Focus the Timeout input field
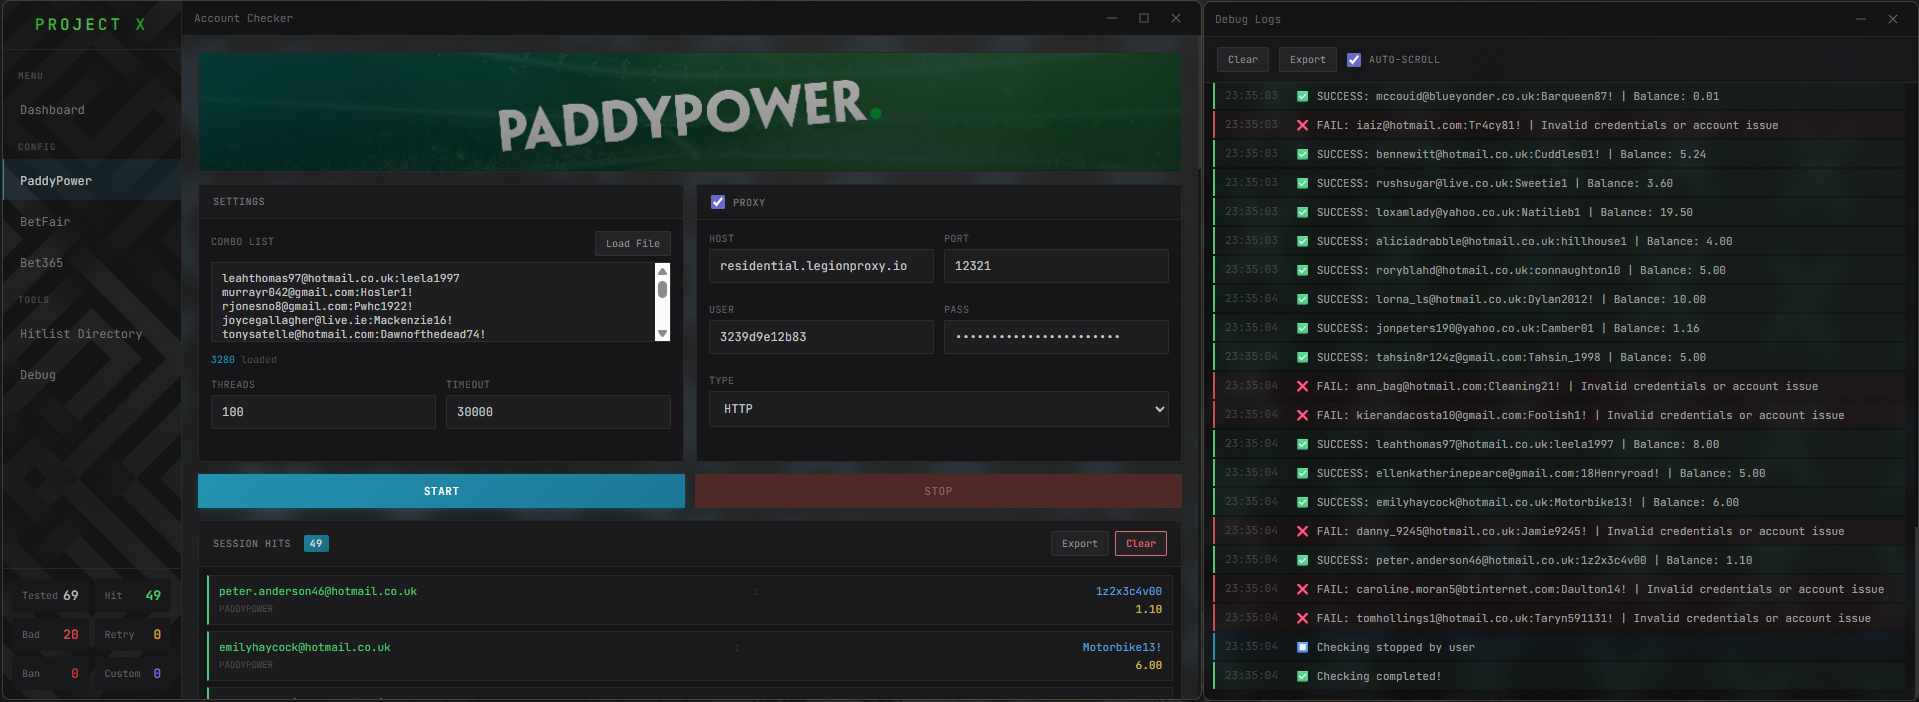Viewport: 1919px width, 702px height. (558, 412)
